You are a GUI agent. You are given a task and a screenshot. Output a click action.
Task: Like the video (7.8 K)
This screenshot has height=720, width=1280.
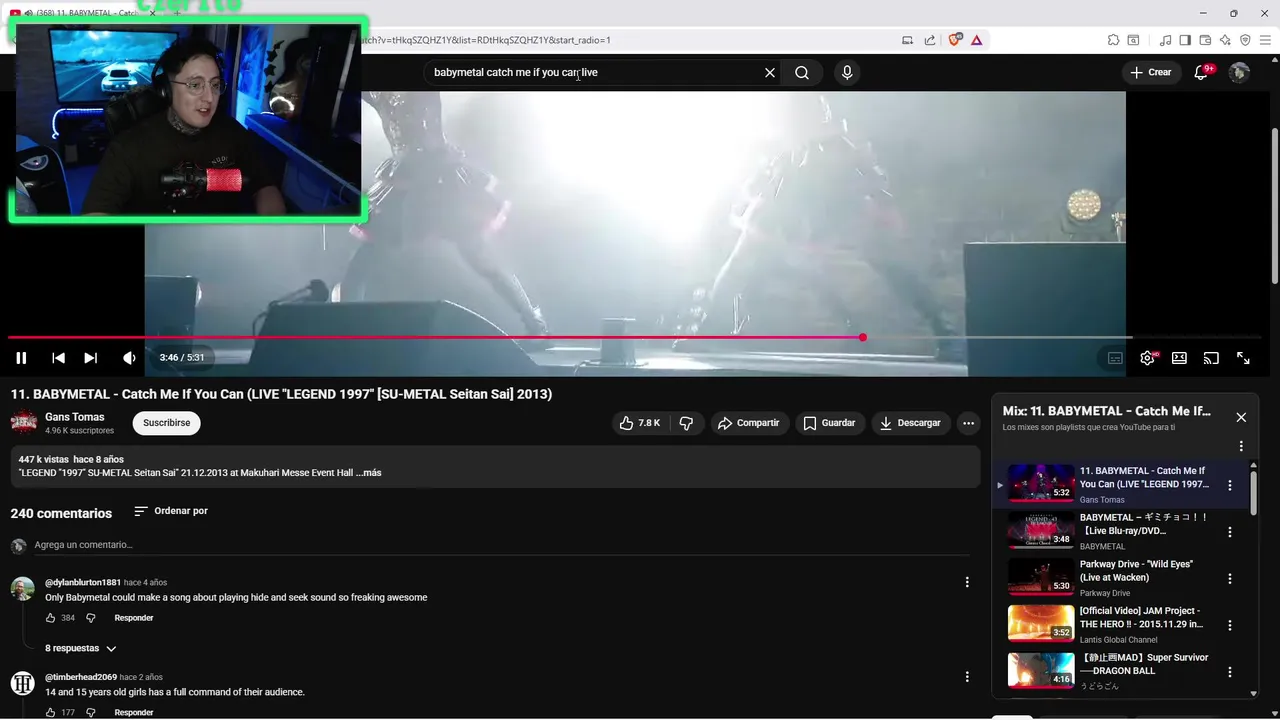click(639, 423)
